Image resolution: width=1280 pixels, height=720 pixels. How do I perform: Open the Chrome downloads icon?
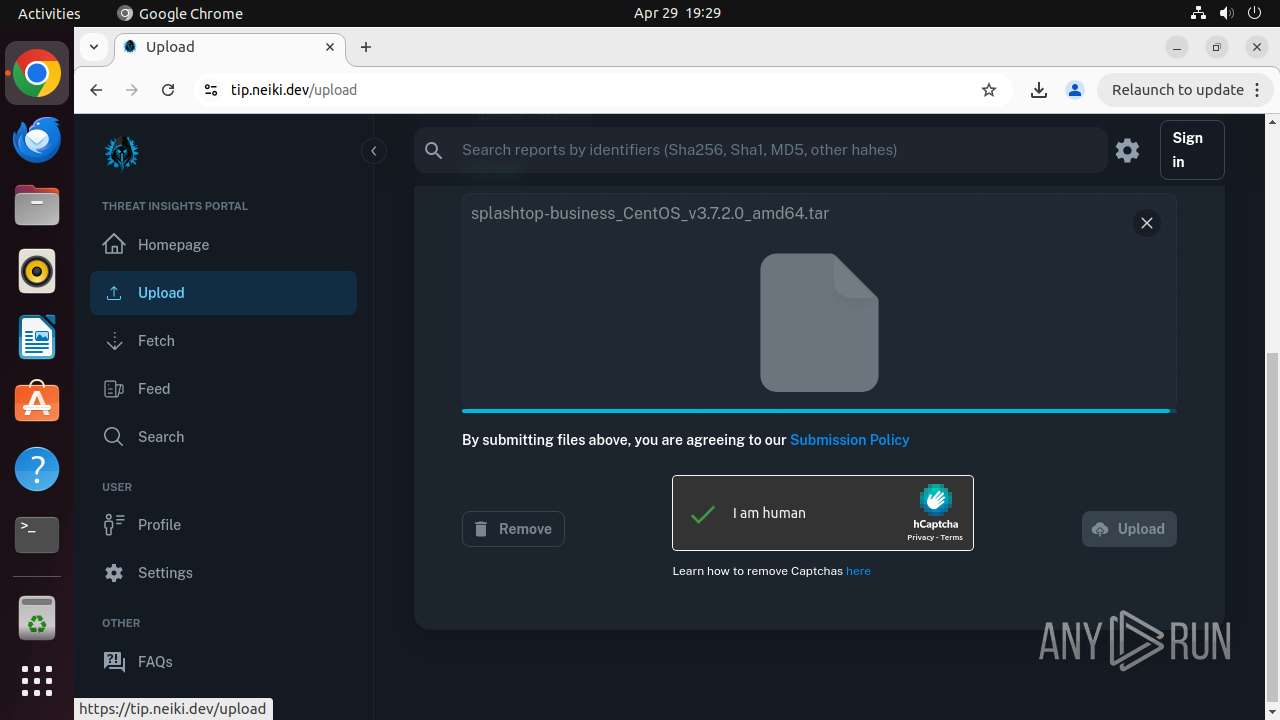tap(1039, 90)
